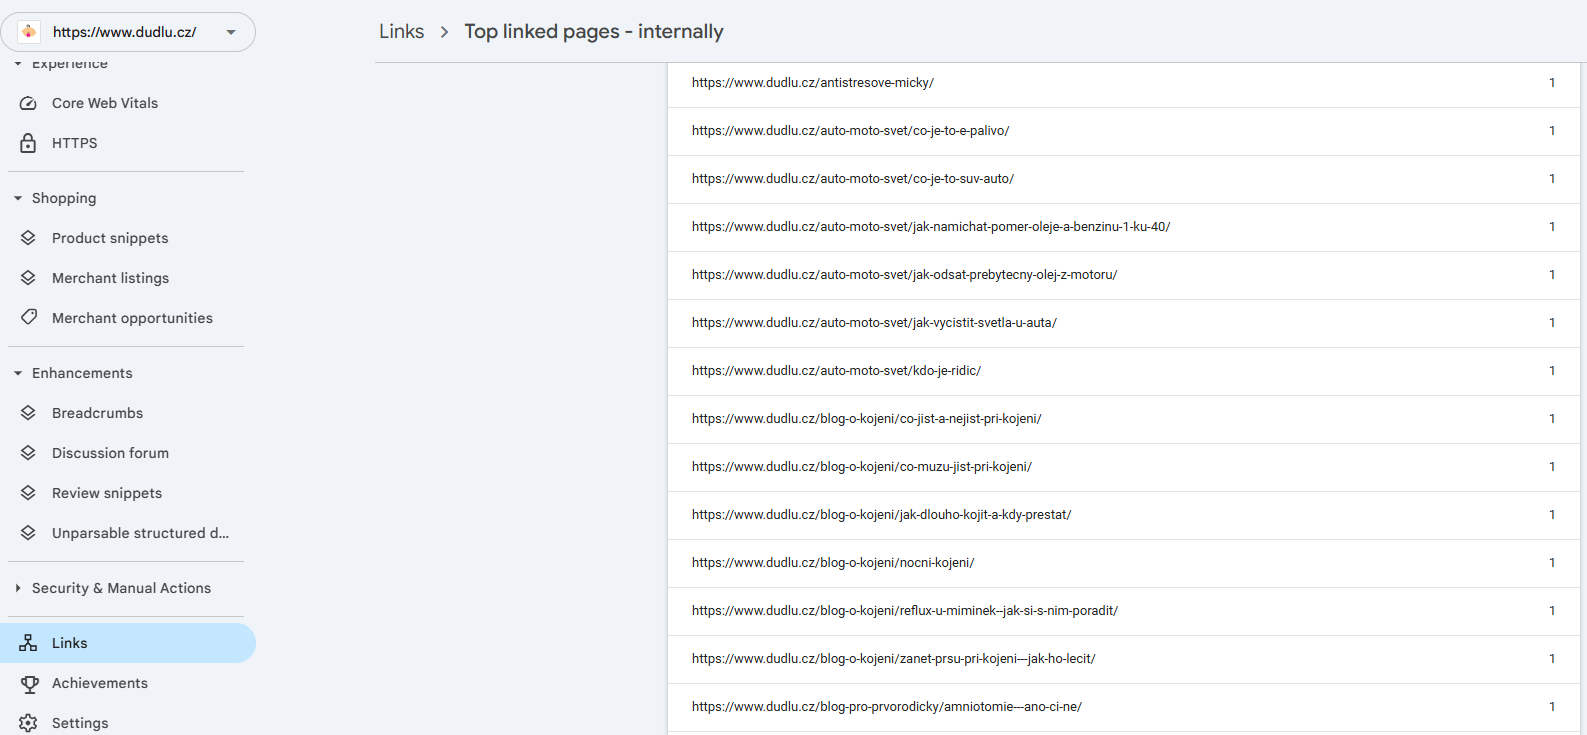Click the Links breadcrumb in header
1587x735 pixels.
[401, 32]
